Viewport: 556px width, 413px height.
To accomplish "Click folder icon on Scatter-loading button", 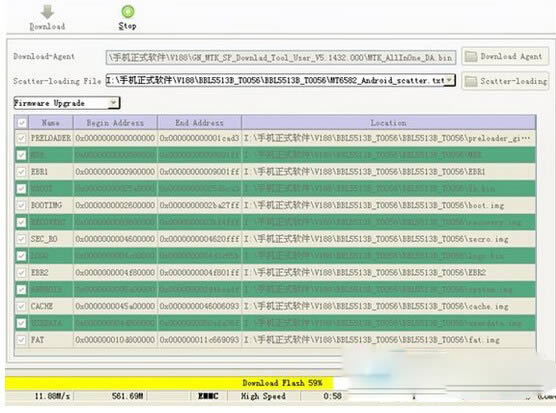I will (471, 81).
